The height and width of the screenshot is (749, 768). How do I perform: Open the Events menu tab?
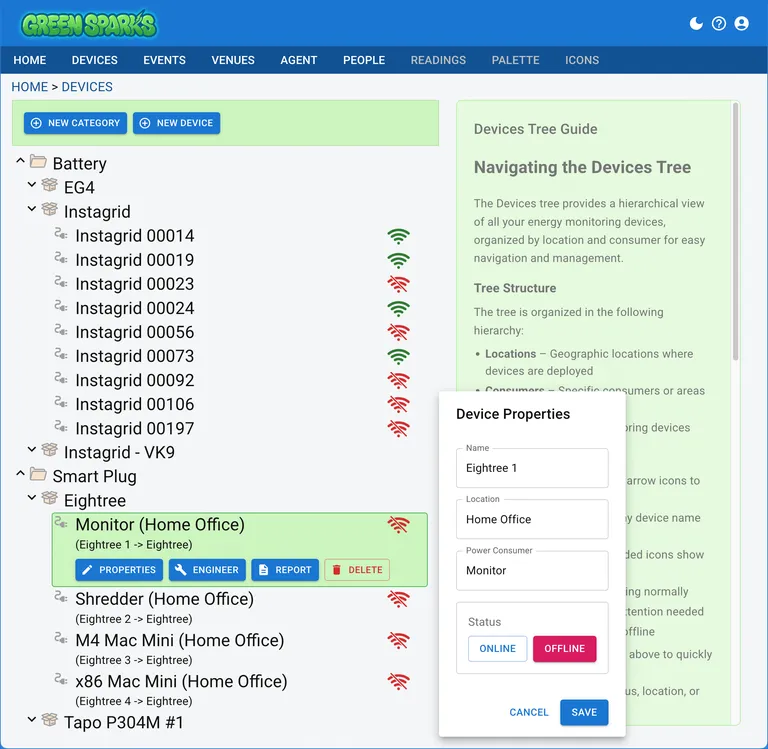[x=164, y=60]
